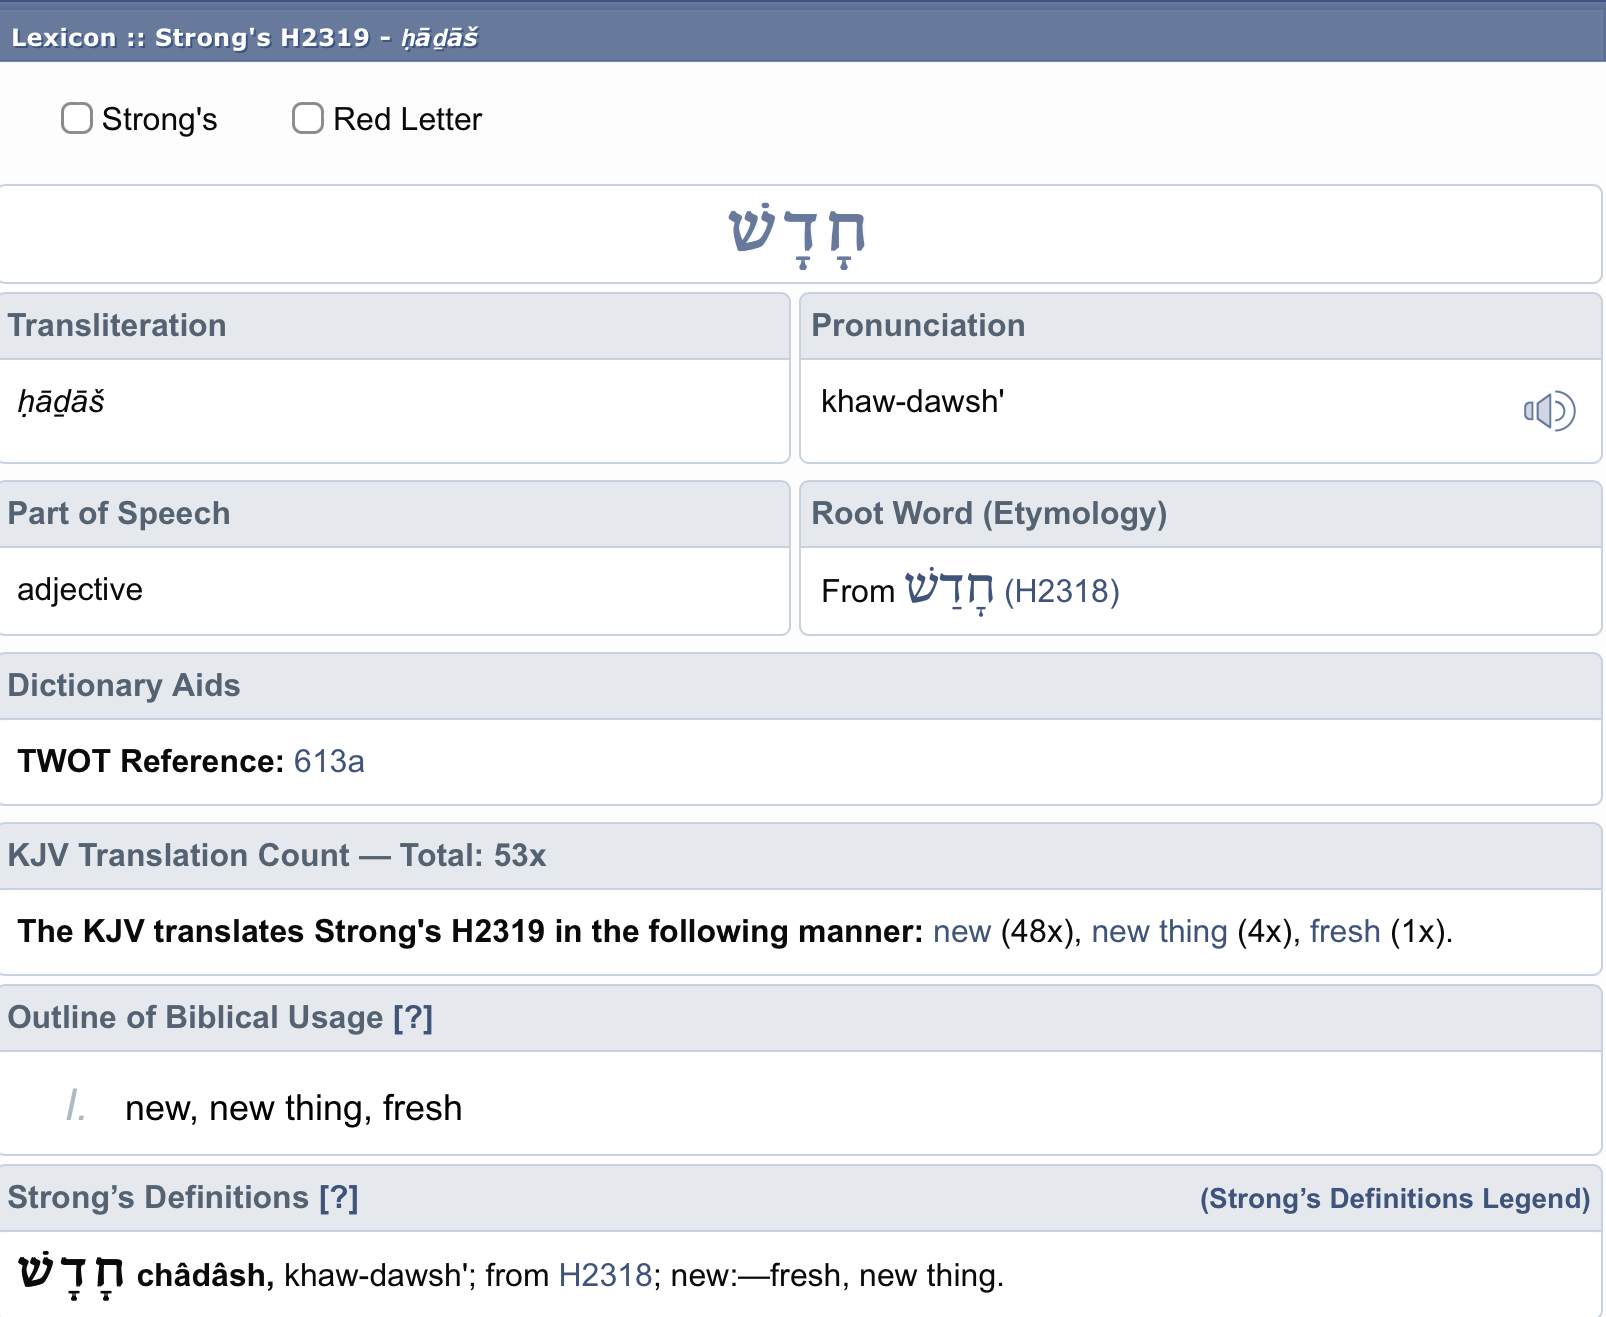Click the 'fresh' translation link
The image size is (1606, 1317).
click(x=1345, y=931)
